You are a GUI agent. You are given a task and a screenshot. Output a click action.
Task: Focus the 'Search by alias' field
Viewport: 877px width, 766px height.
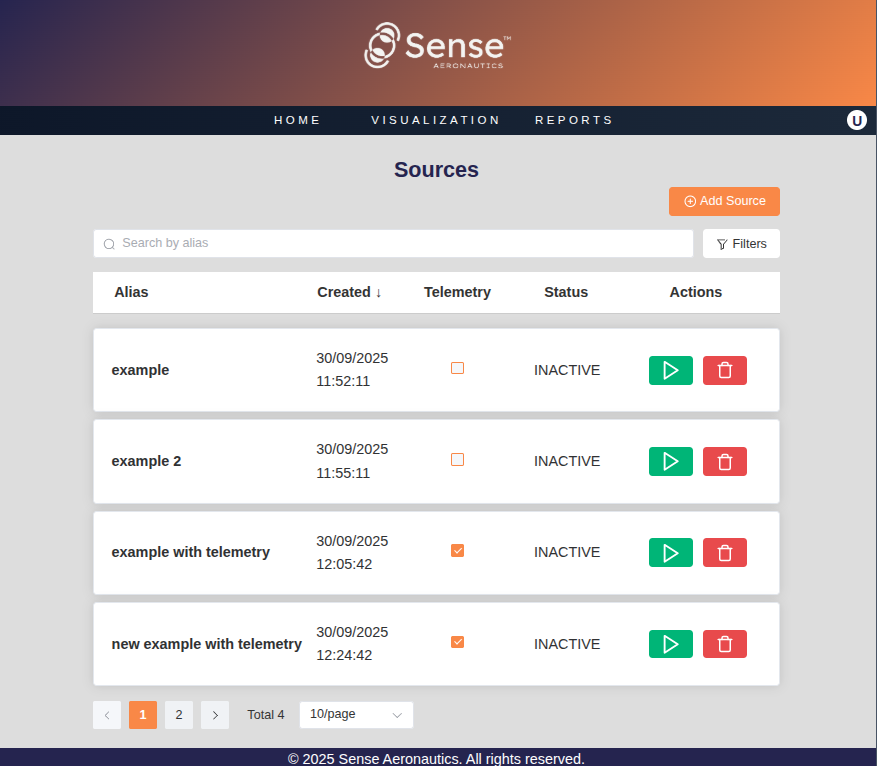click(400, 244)
